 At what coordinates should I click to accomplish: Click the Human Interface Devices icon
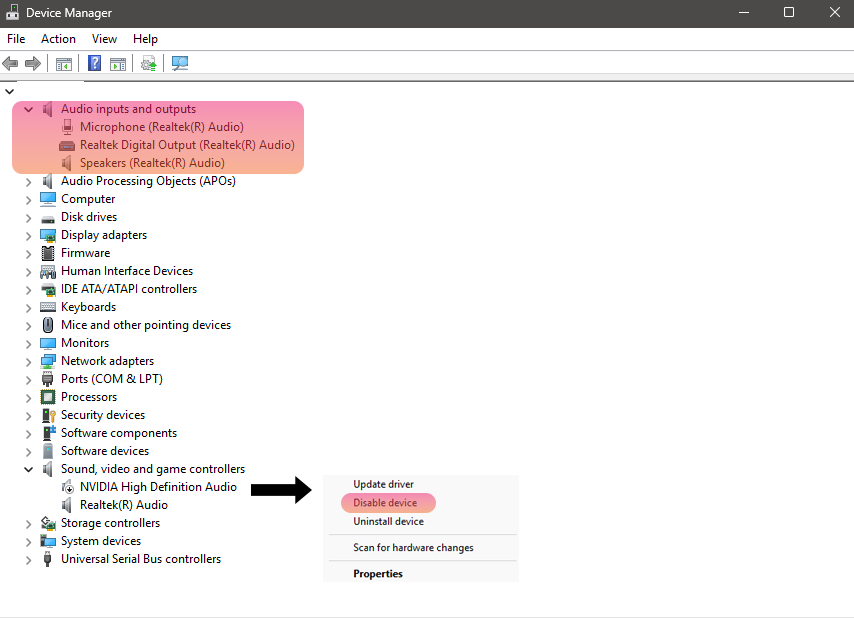(48, 271)
